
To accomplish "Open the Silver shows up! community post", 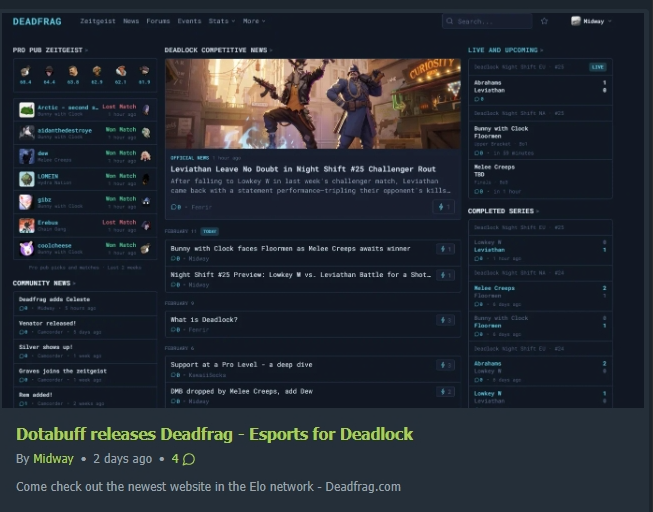I will point(45,347).
